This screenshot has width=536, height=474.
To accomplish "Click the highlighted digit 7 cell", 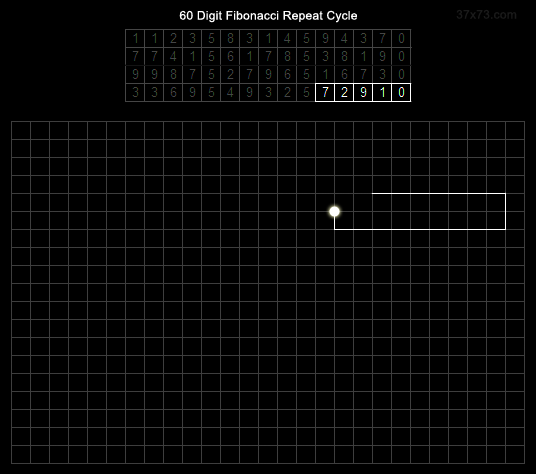I will [325, 92].
